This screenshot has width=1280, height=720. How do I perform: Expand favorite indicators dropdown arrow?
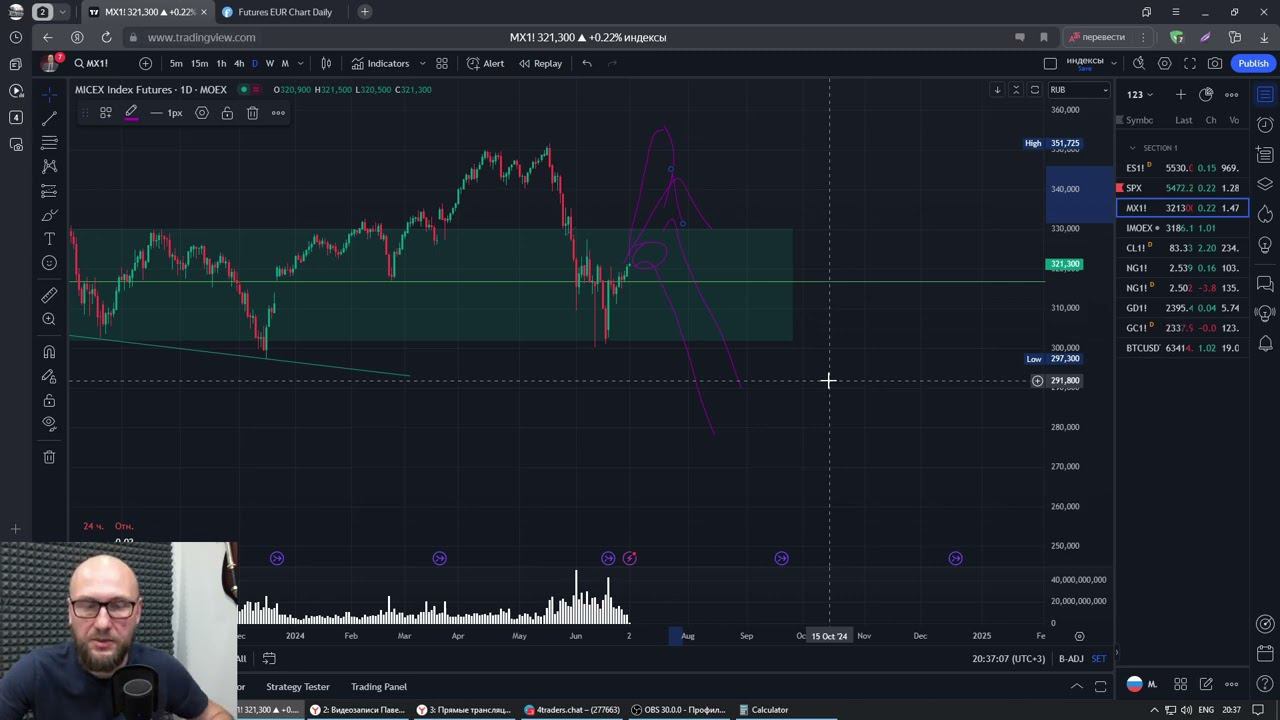tap(422, 63)
